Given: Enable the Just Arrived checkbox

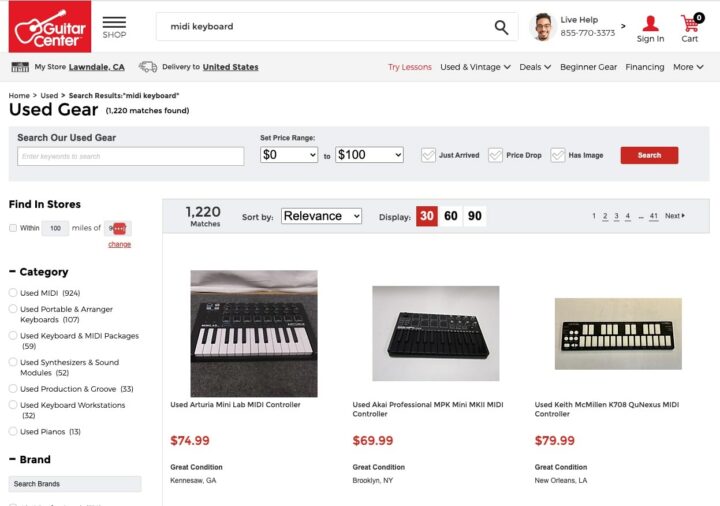Looking at the screenshot, I should point(428,155).
